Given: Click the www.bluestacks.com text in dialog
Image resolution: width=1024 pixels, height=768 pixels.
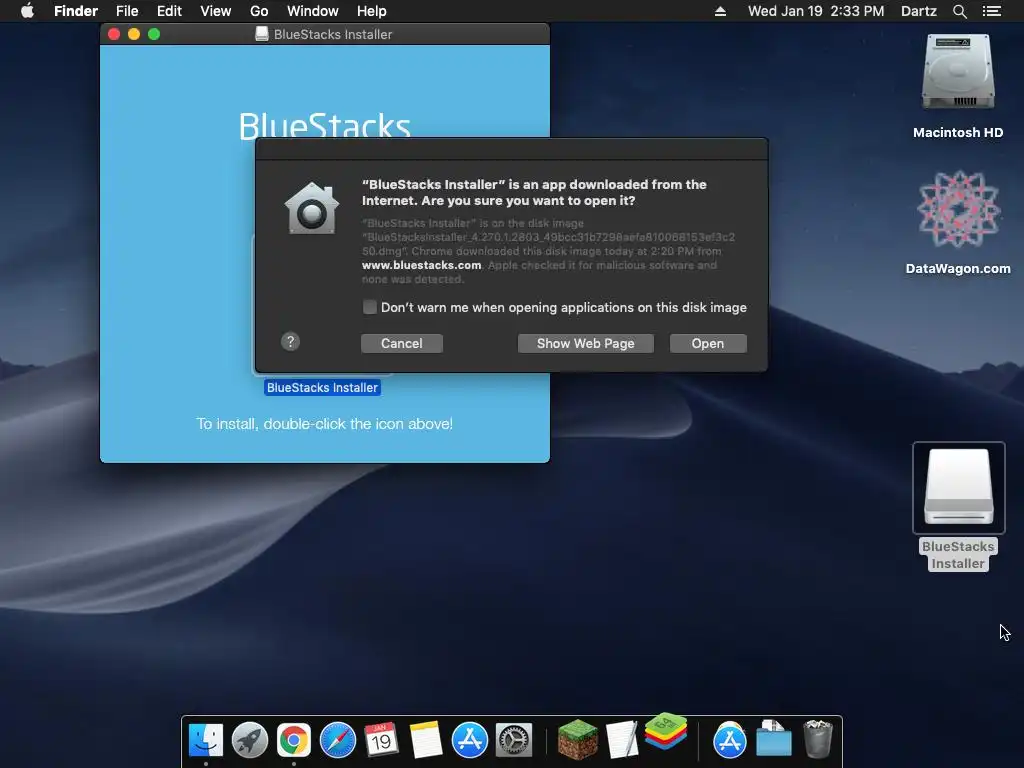Looking at the screenshot, I should [422, 265].
